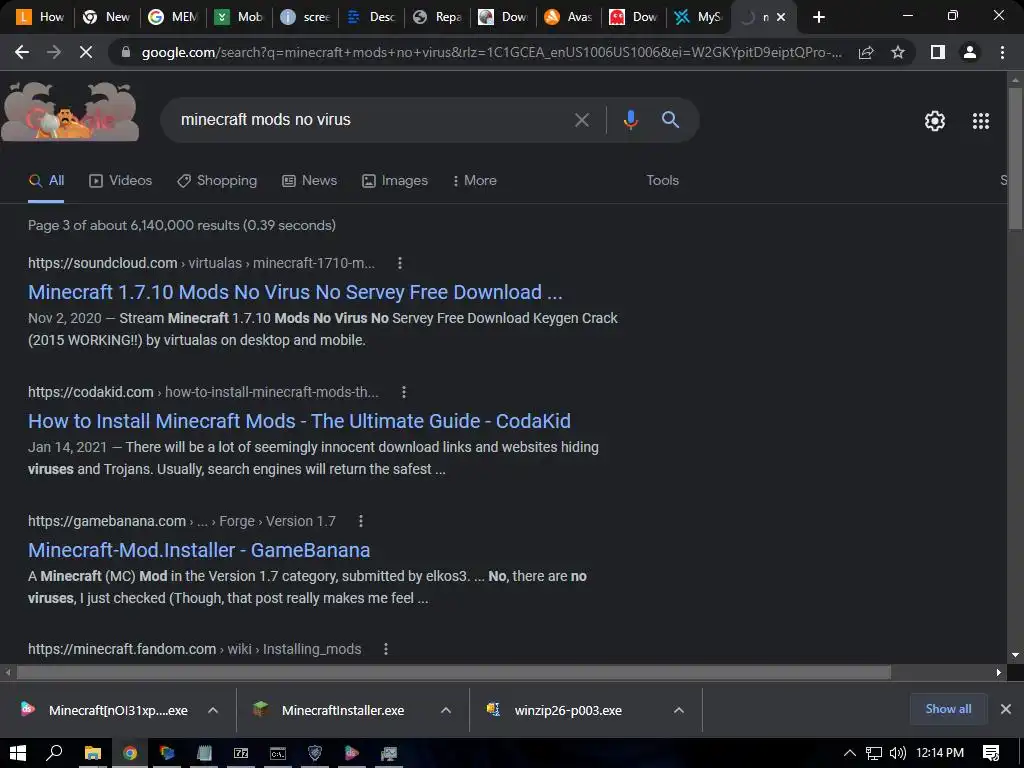Open the Chrome taskbar icon
Screen dimensions: 1024x768
129,753
